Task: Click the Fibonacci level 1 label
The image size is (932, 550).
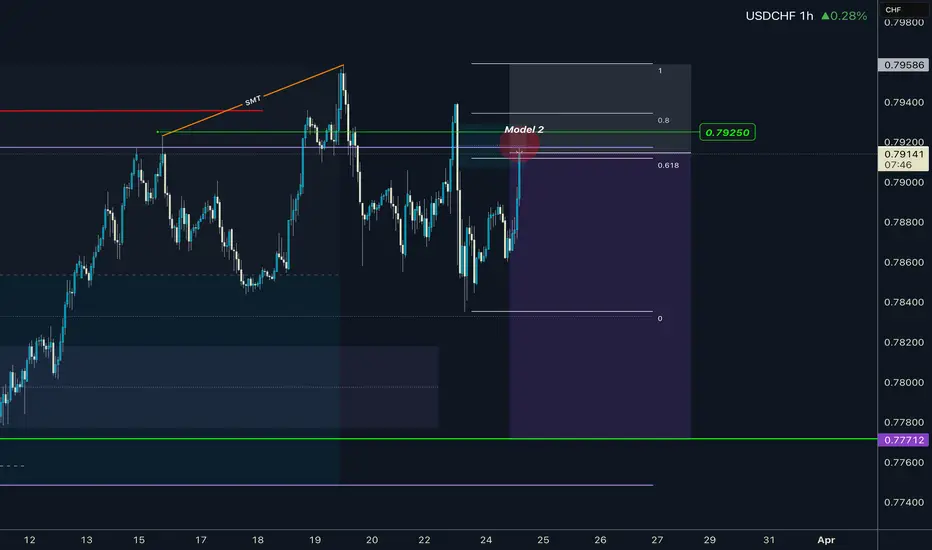Action: (x=660, y=71)
